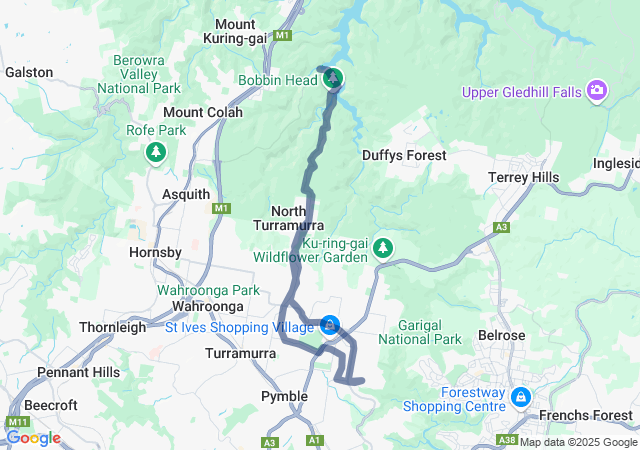Click the Map data ©2025 Google text
Viewport: 640px width, 450px height.
pos(578,443)
